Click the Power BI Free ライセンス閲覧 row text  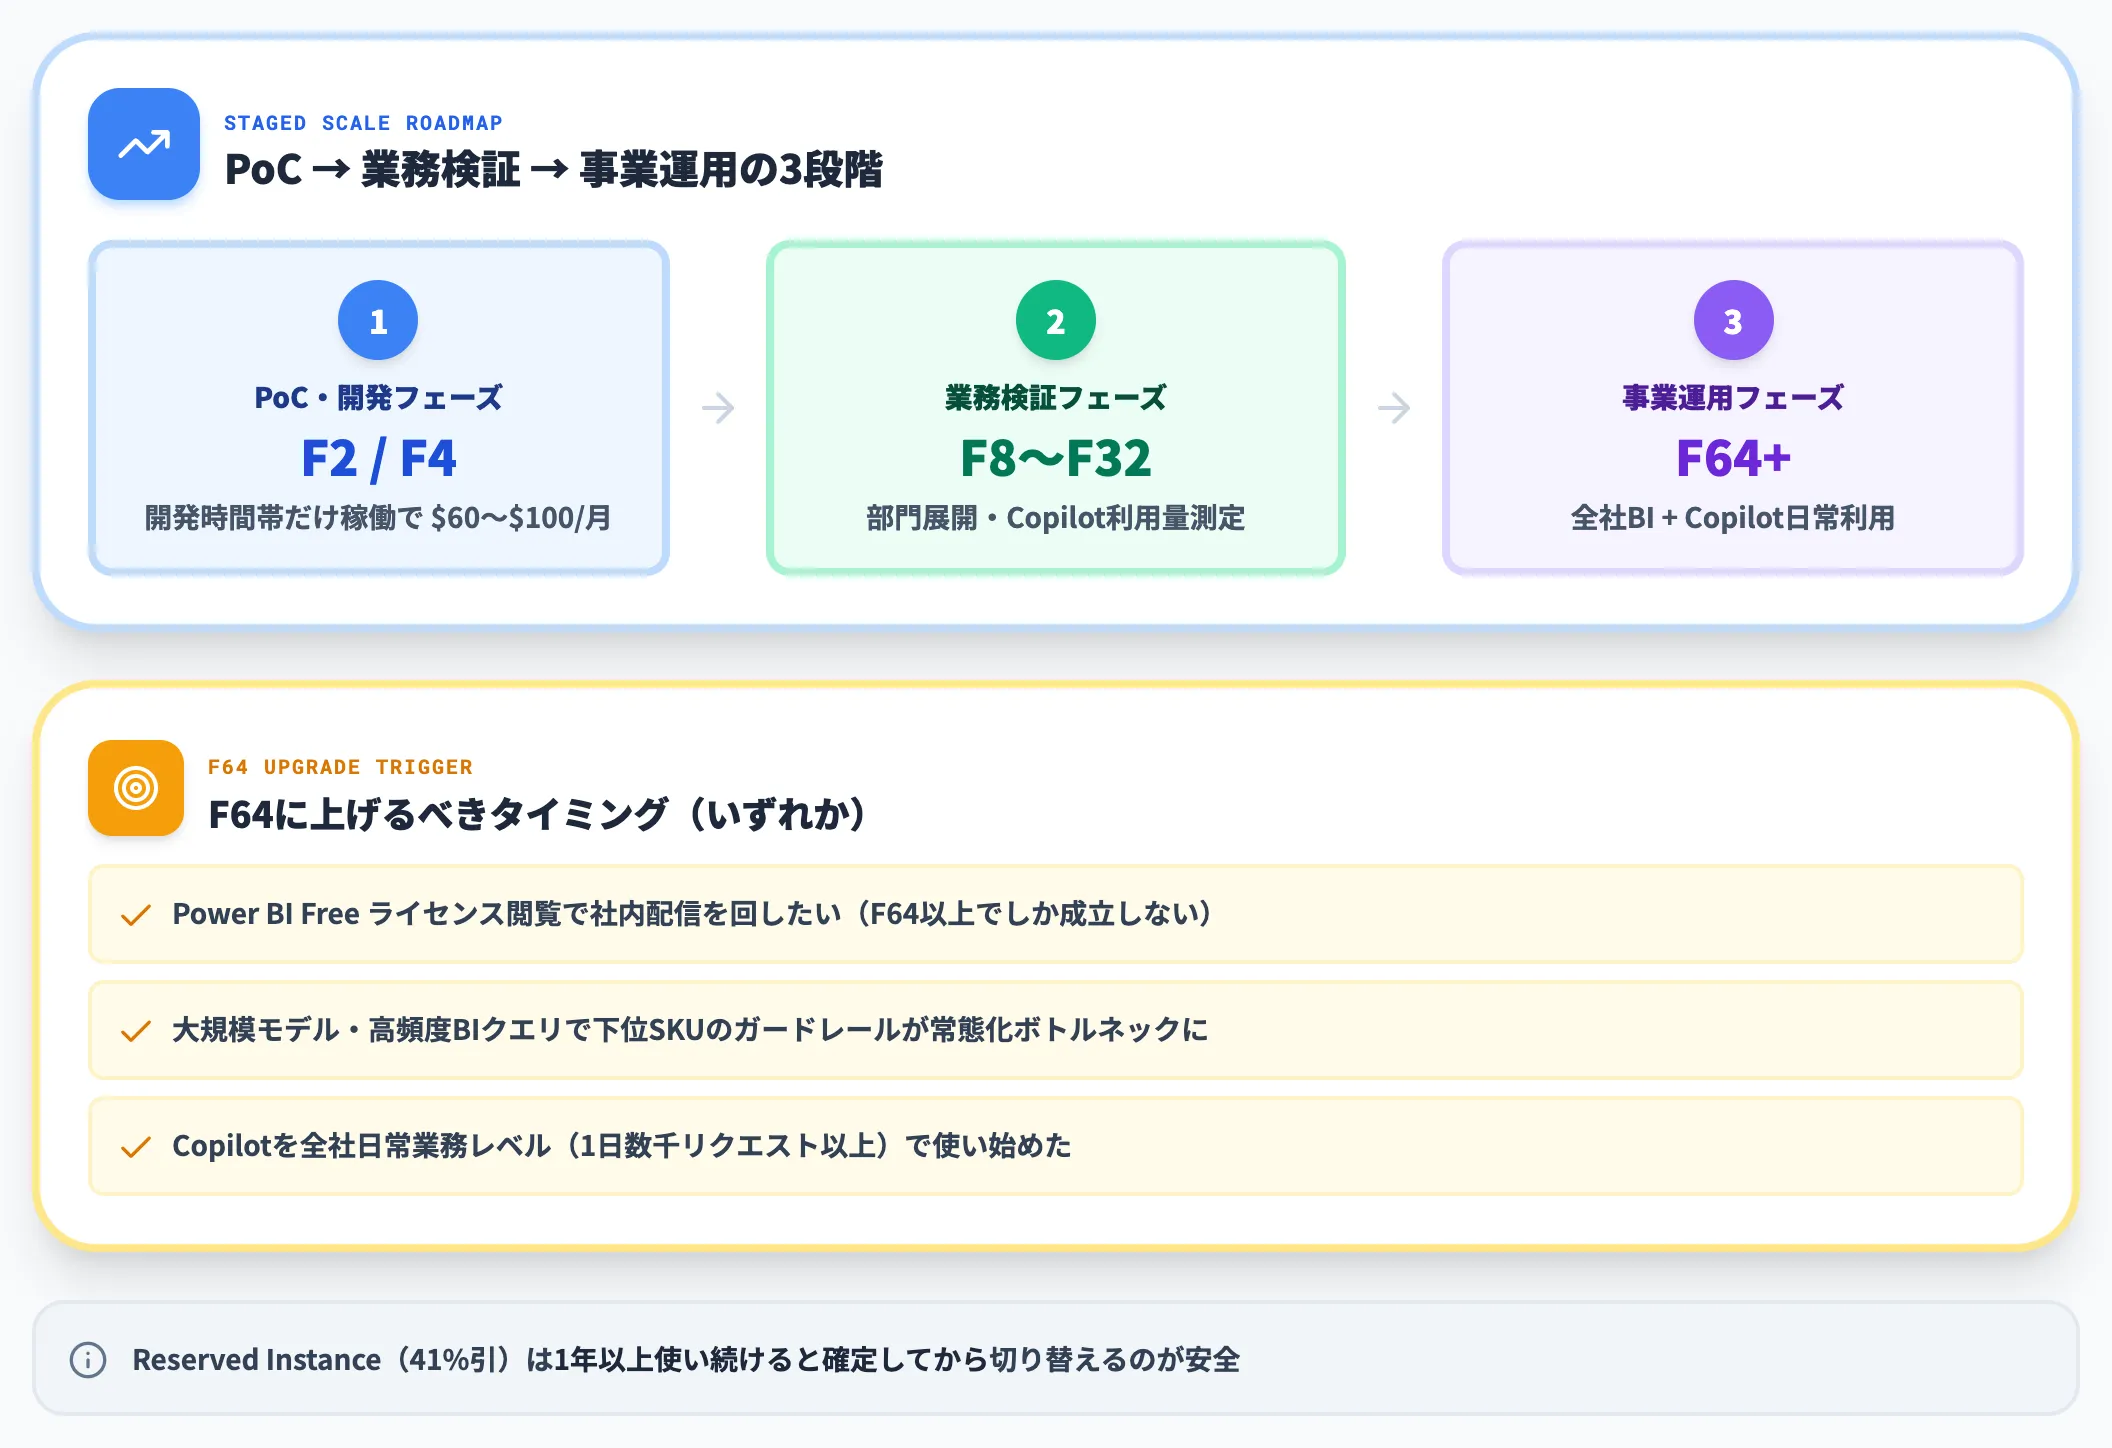[692, 914]
